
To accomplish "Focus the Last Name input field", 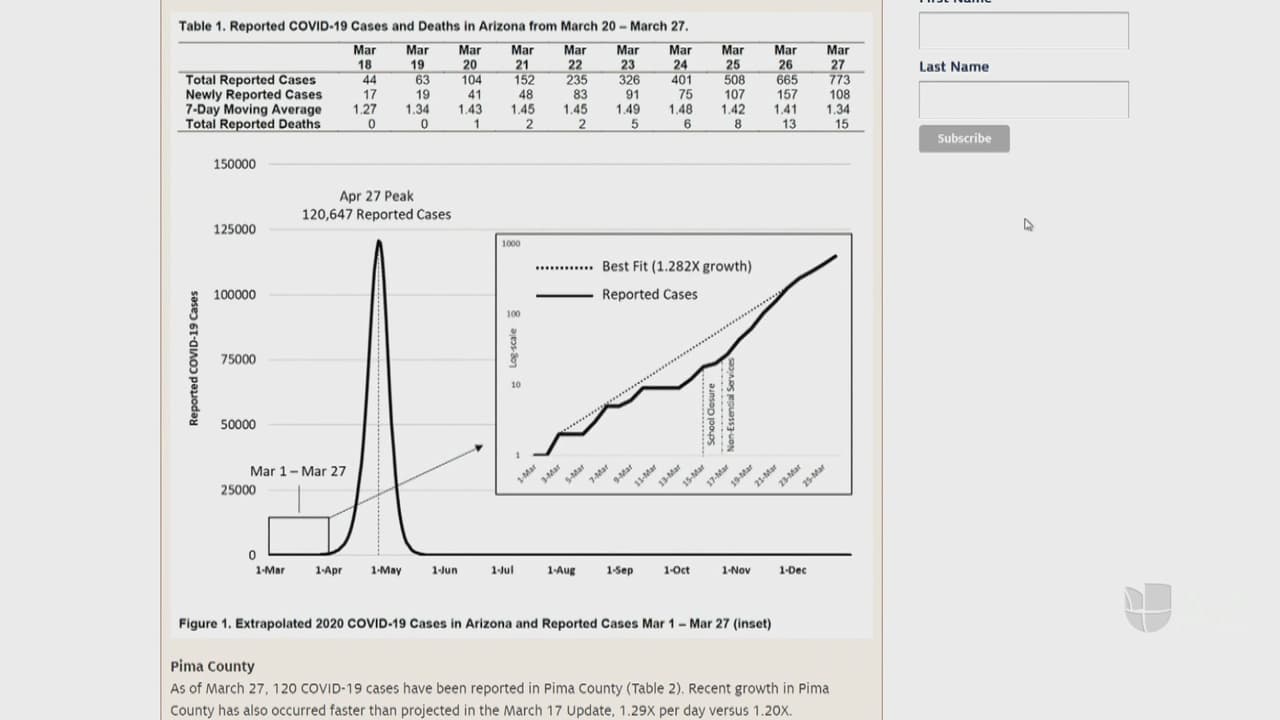I will [1023, 100].
